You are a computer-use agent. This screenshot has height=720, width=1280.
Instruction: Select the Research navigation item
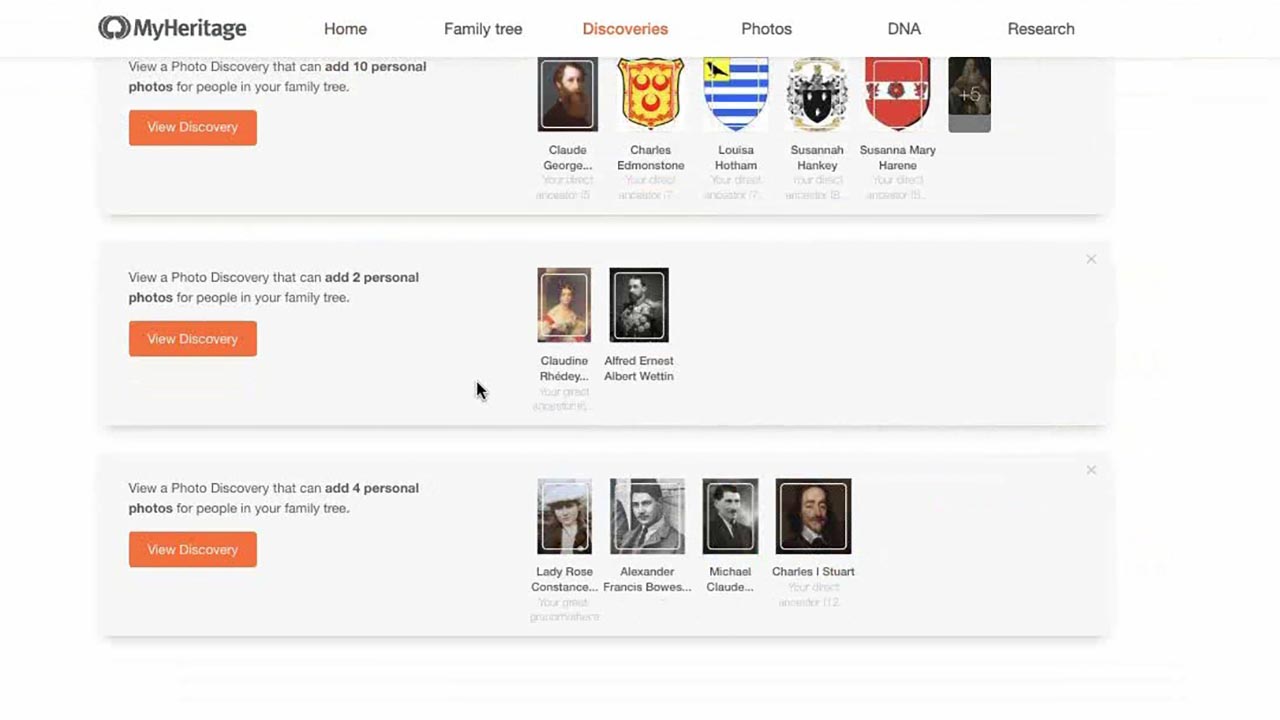[1041, 29]
